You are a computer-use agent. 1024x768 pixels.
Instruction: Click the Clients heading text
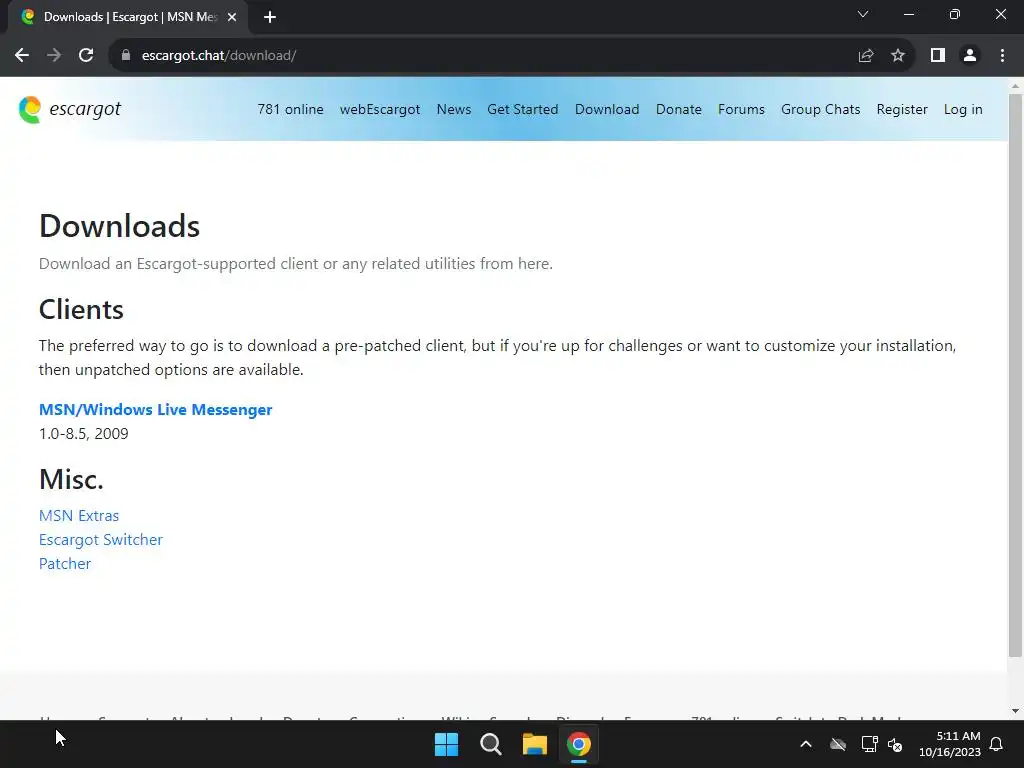coord(81,310)
